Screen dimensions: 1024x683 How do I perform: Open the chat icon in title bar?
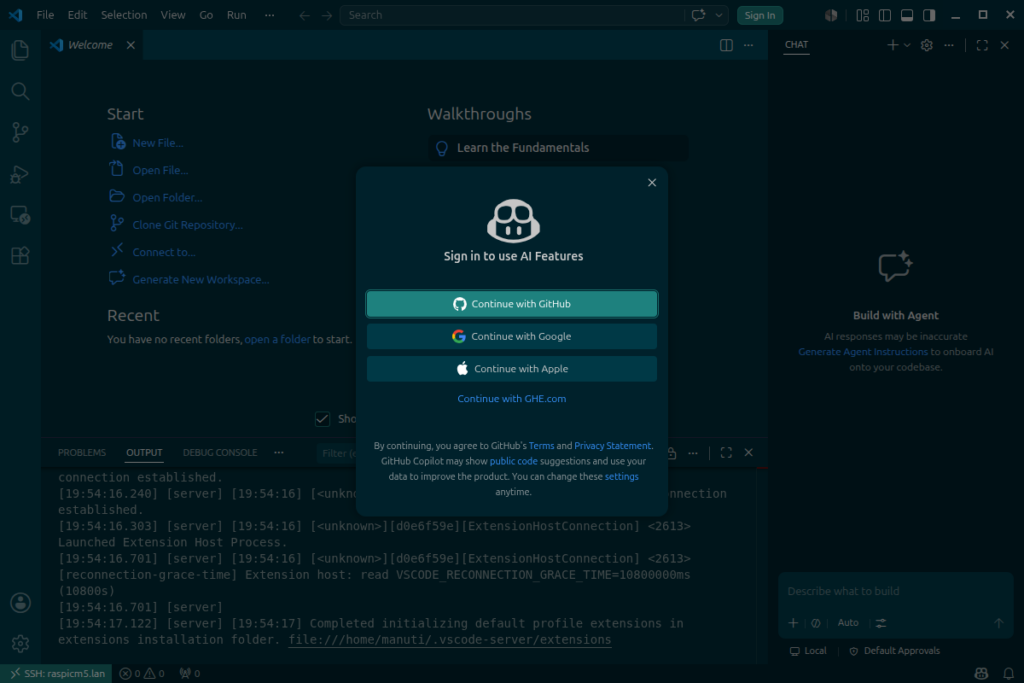[698, 15]
